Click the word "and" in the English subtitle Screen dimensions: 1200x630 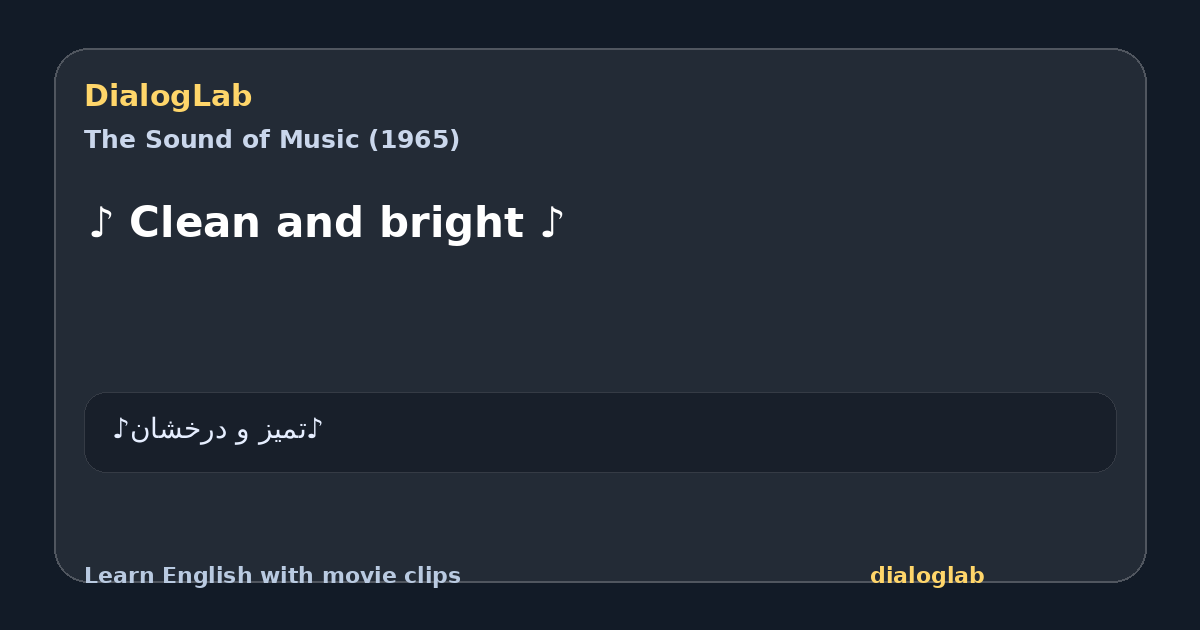[x=321, y=223]
